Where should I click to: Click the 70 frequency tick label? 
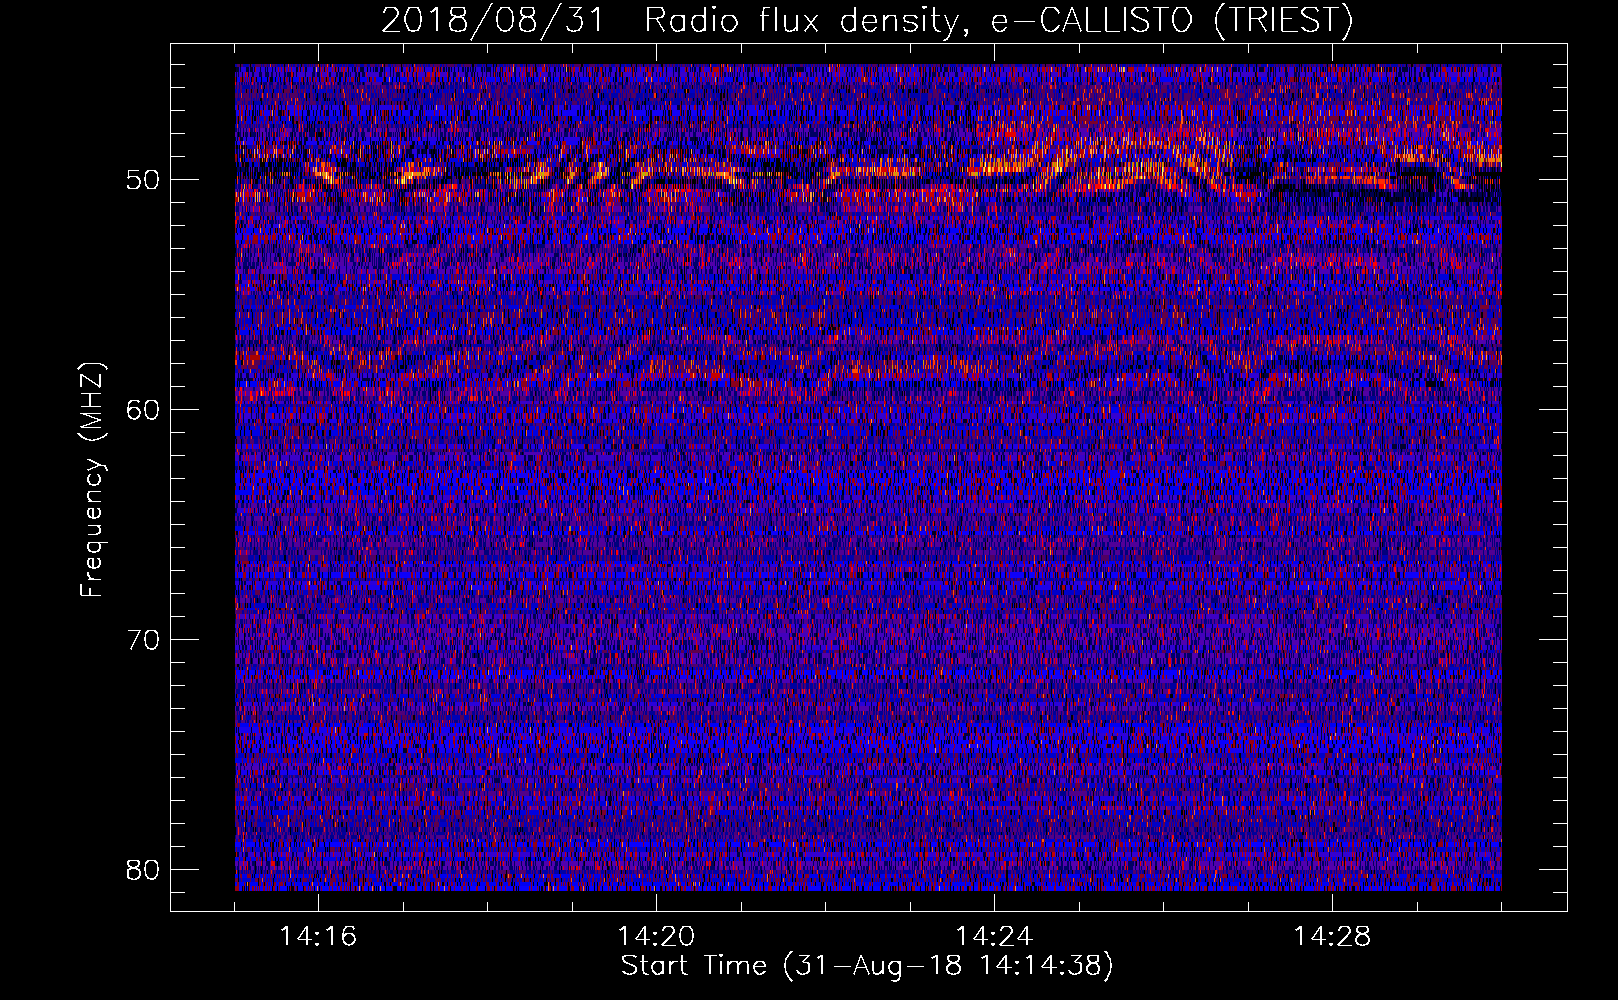[144, 640]
